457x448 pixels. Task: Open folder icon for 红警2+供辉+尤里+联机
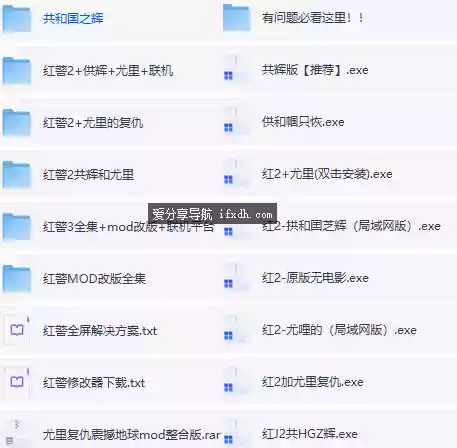click(x=17, y=71)
